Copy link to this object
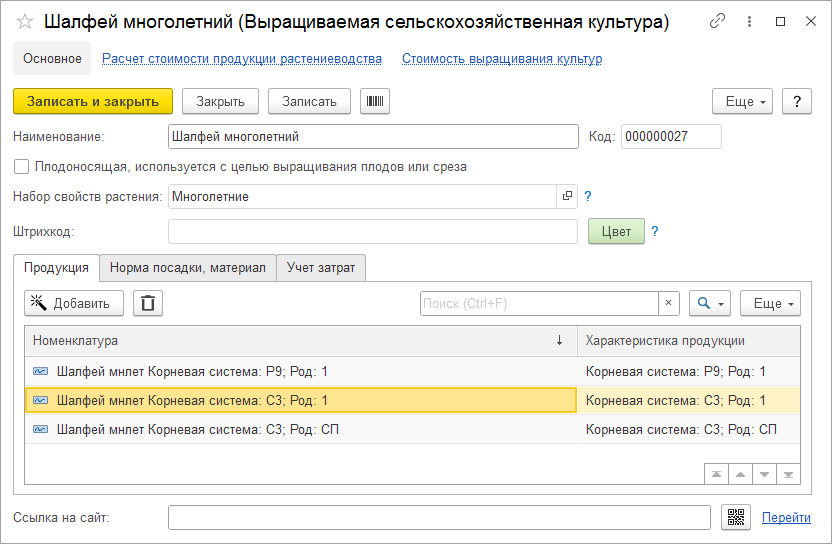 [x=717, y=21]
